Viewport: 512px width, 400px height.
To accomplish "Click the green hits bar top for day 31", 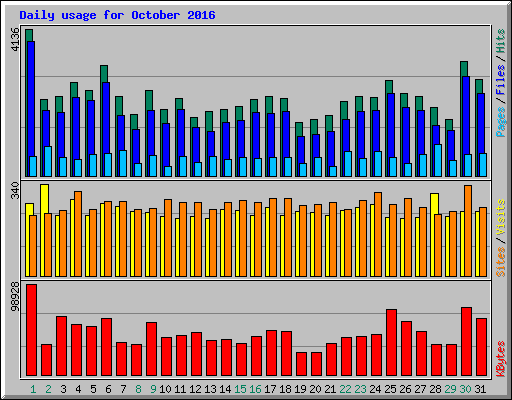I will coord(479,86).
